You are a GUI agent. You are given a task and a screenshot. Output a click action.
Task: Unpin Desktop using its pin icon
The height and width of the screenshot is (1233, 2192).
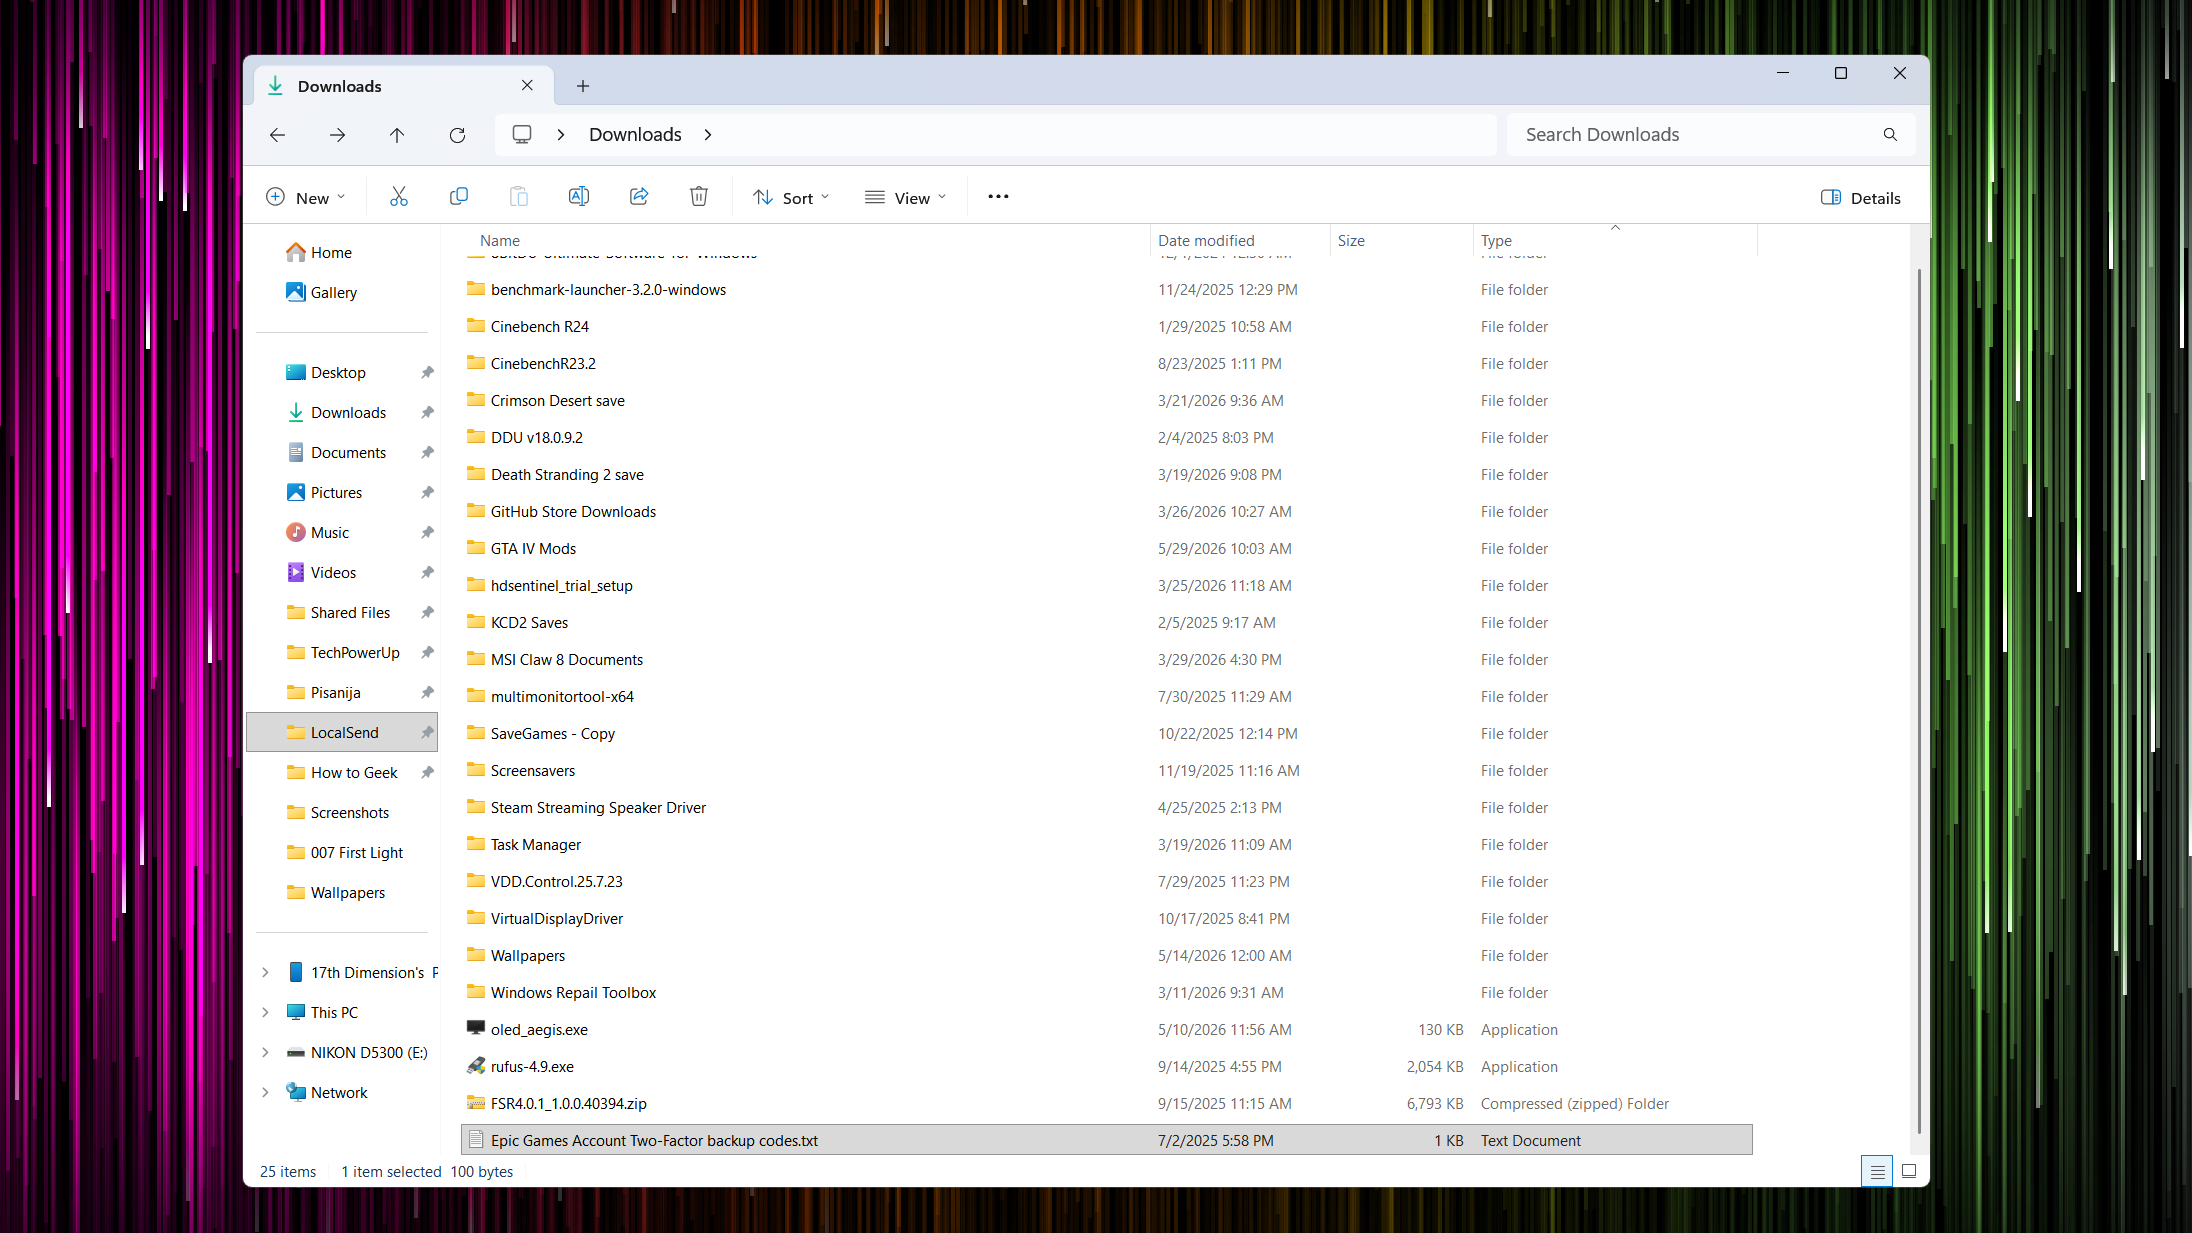click(x=427, y=373)
